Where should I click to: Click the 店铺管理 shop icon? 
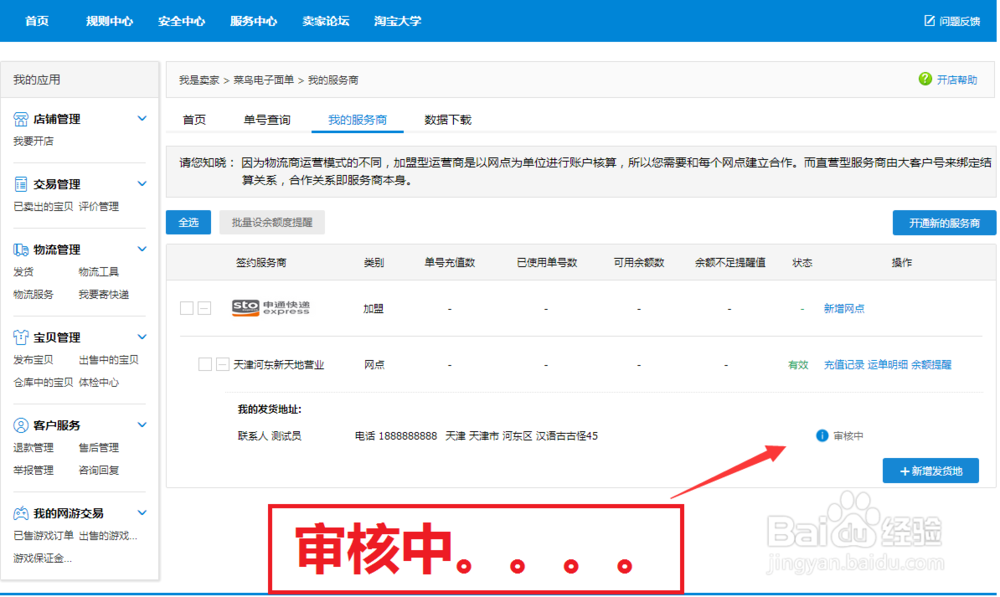pyautogui.click(x=21, y=119)
